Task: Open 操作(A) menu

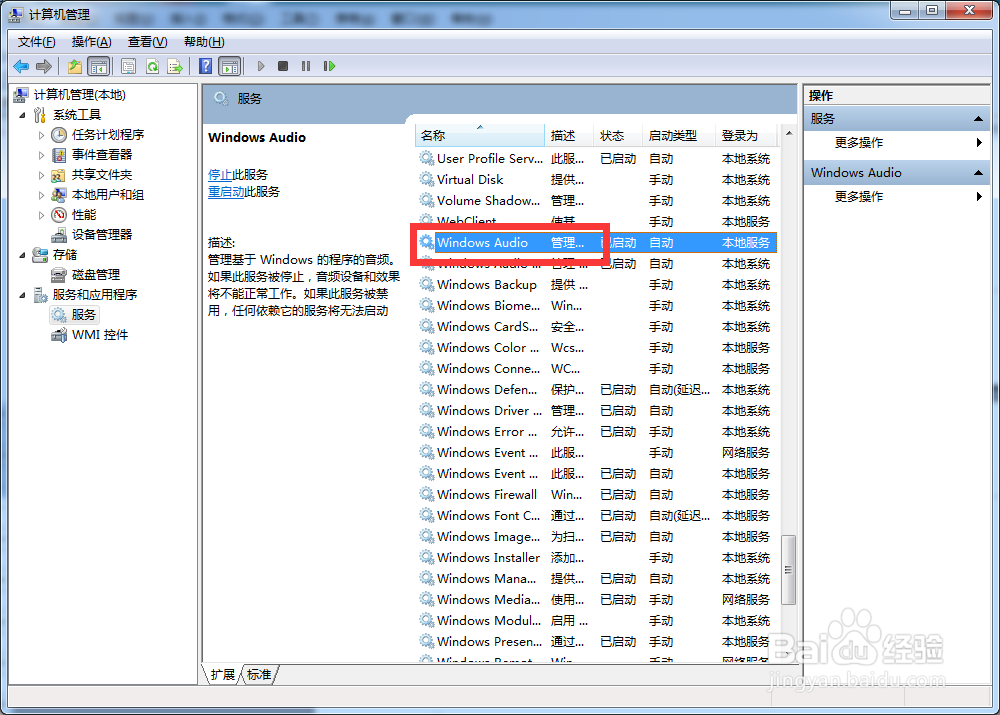Action: point(92,42)
